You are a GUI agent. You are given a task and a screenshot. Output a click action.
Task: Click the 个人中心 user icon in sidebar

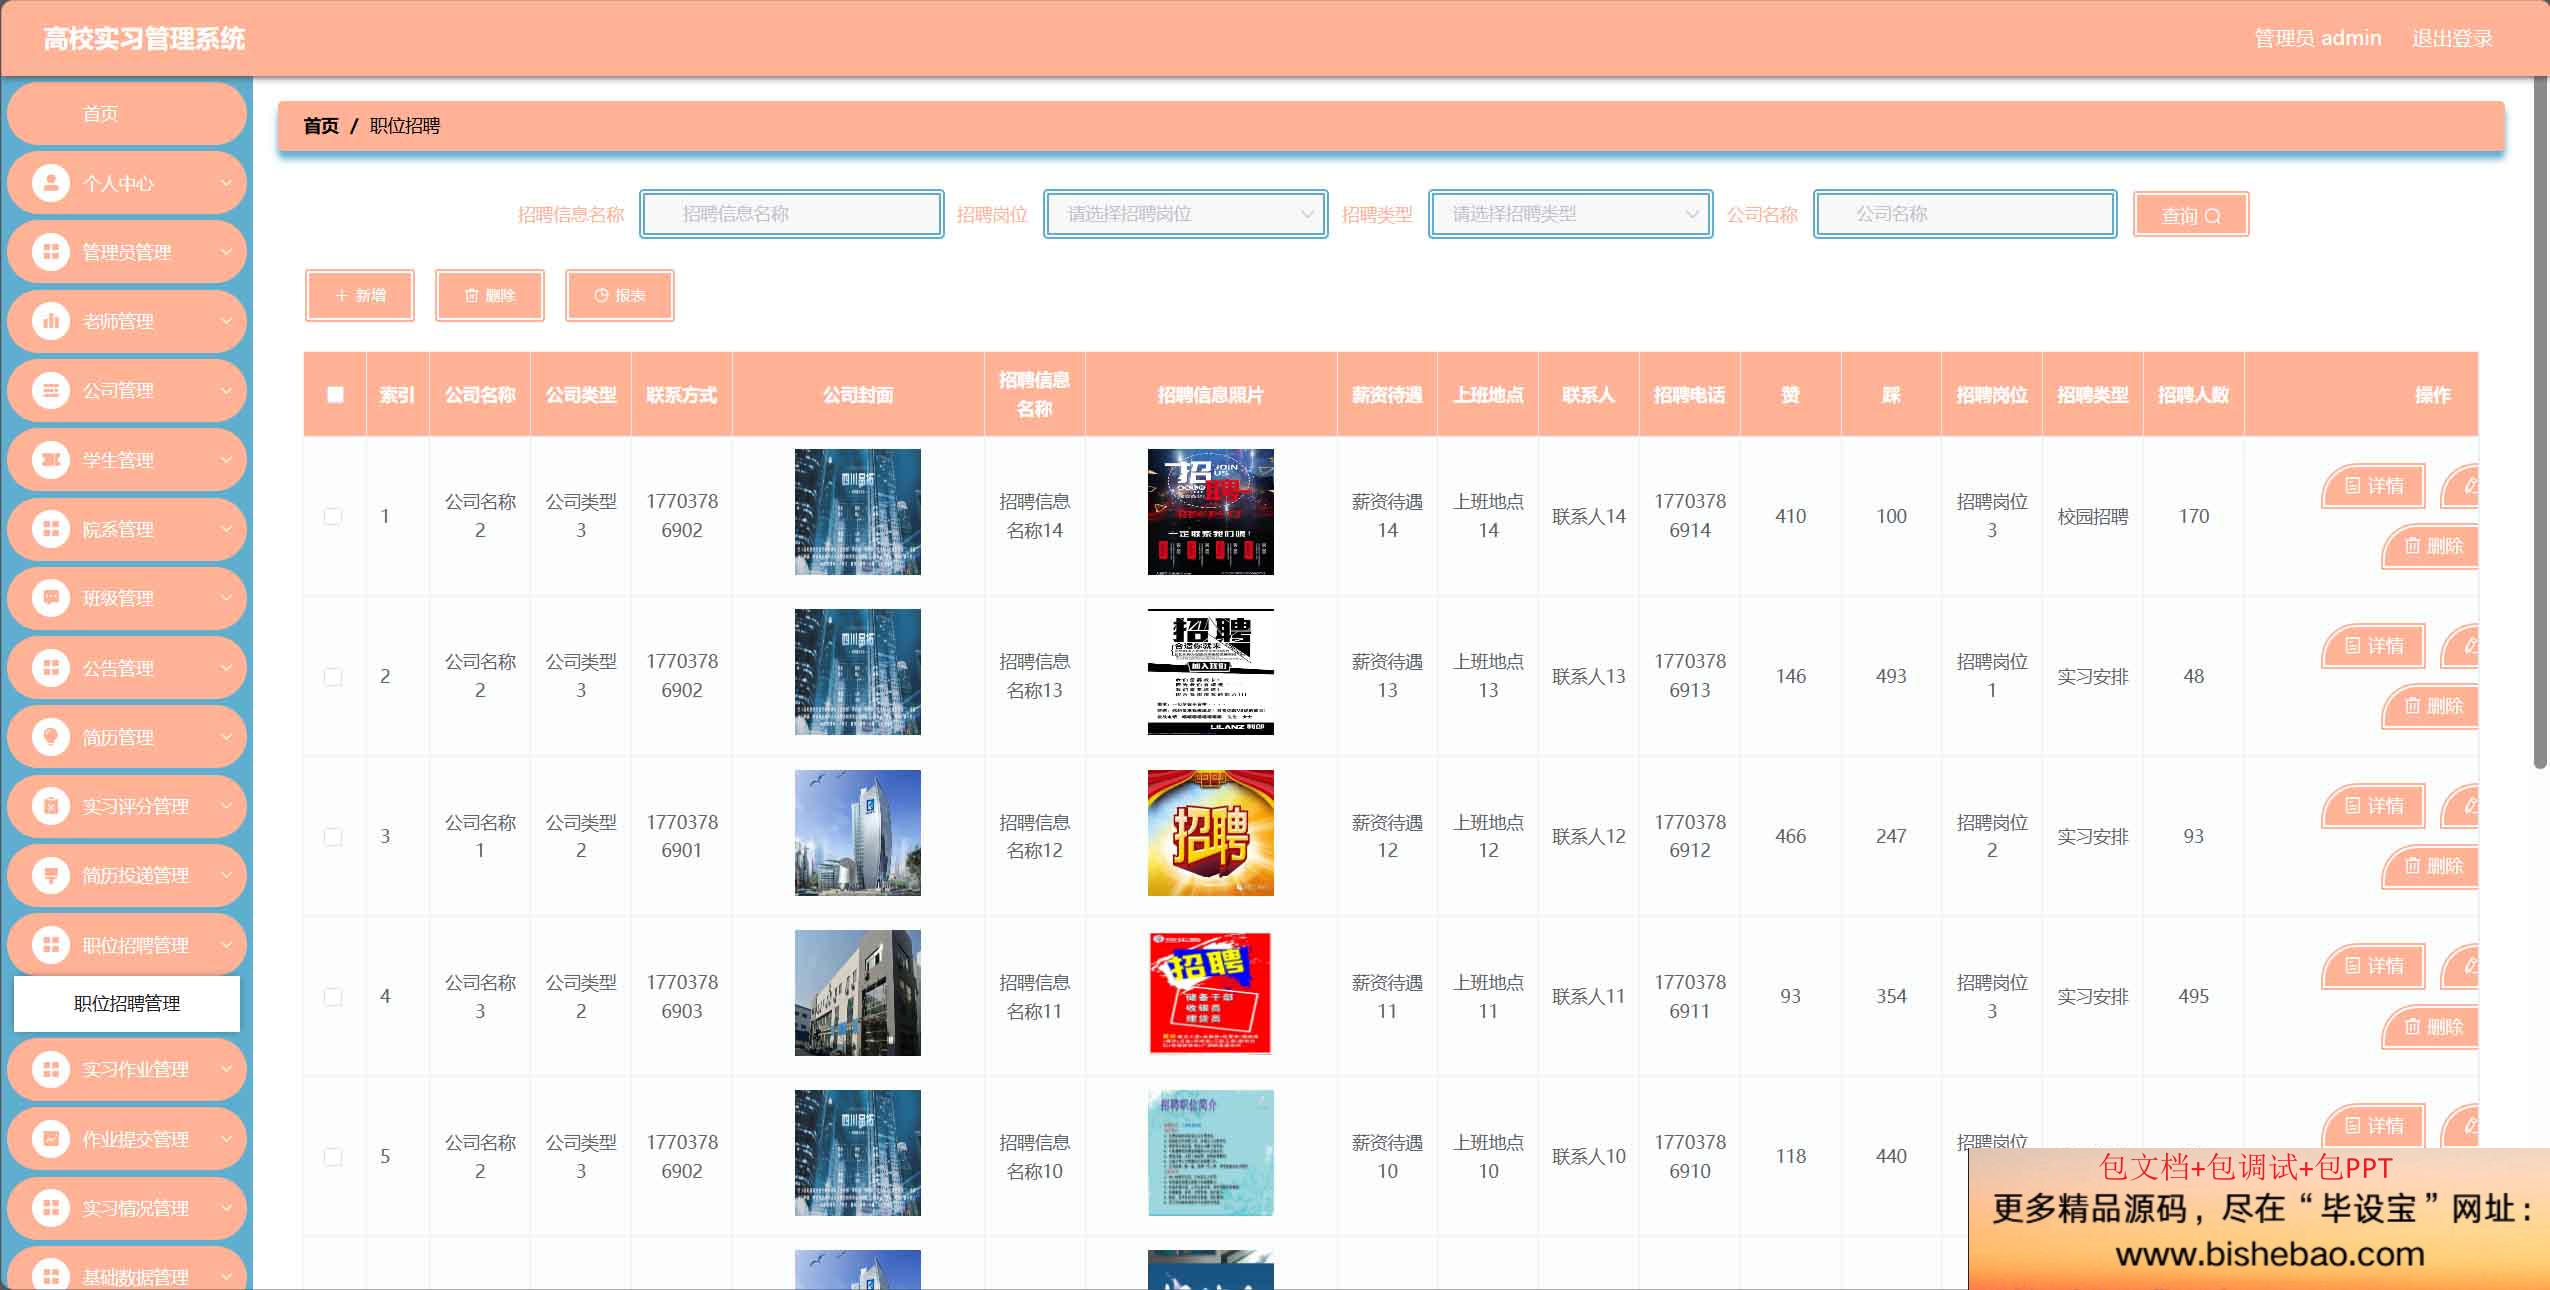[x=51, y=183]
